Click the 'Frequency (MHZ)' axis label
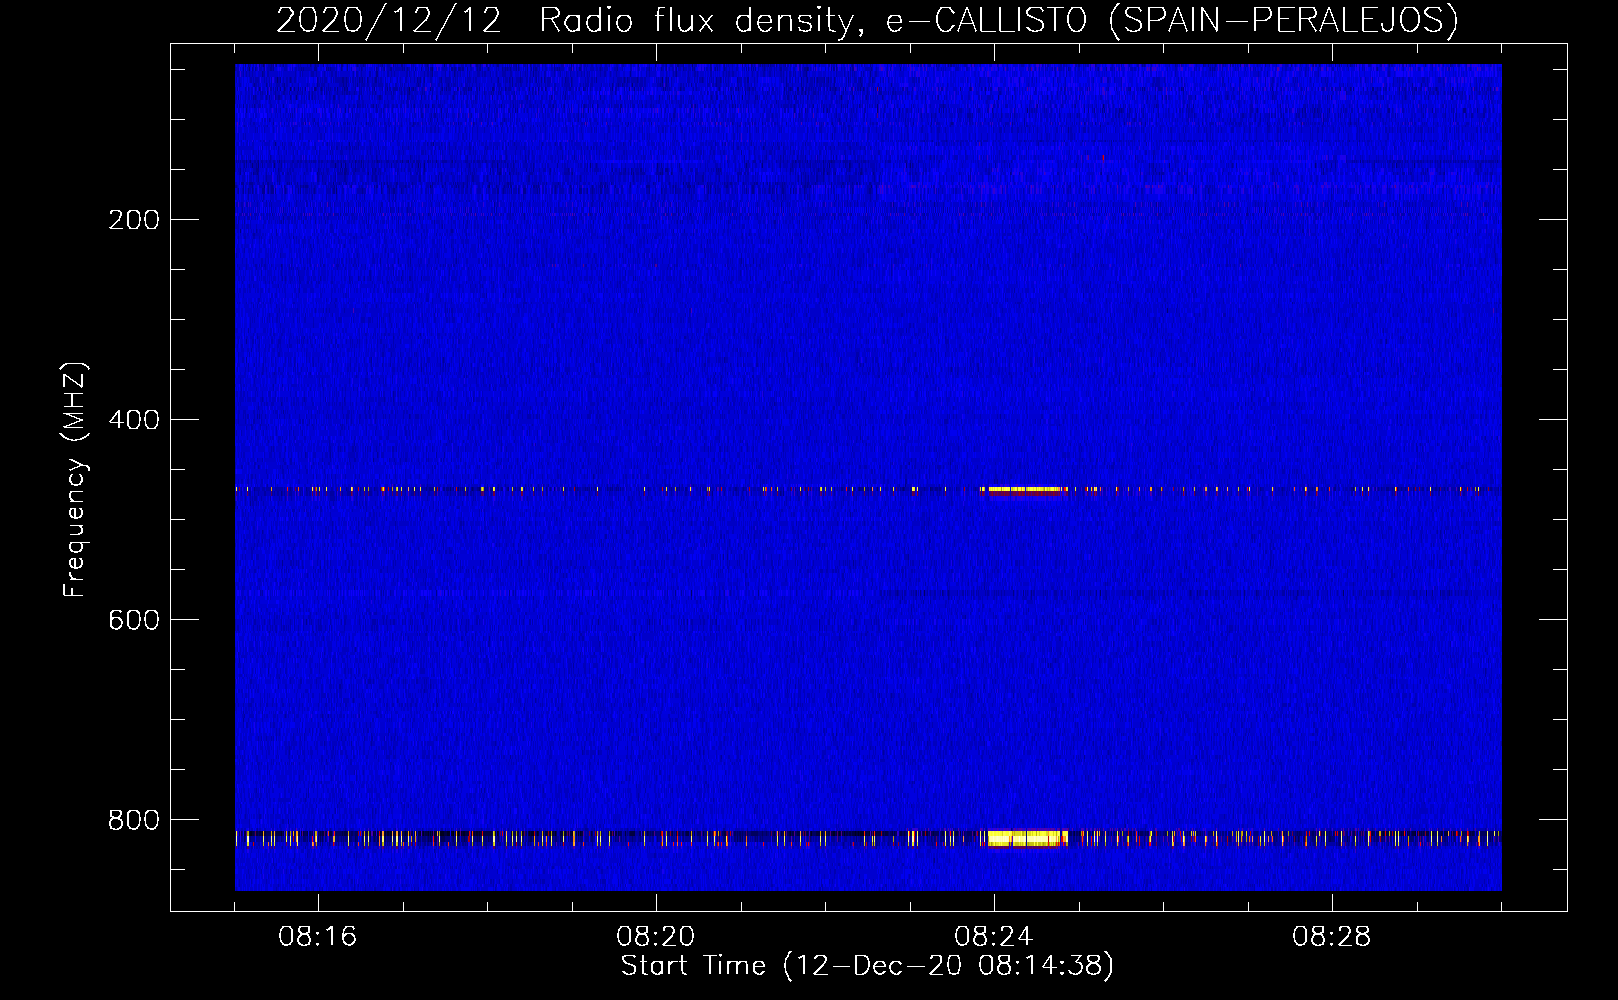Viewport: 1618px width, 1000px height. pos(75,480)
